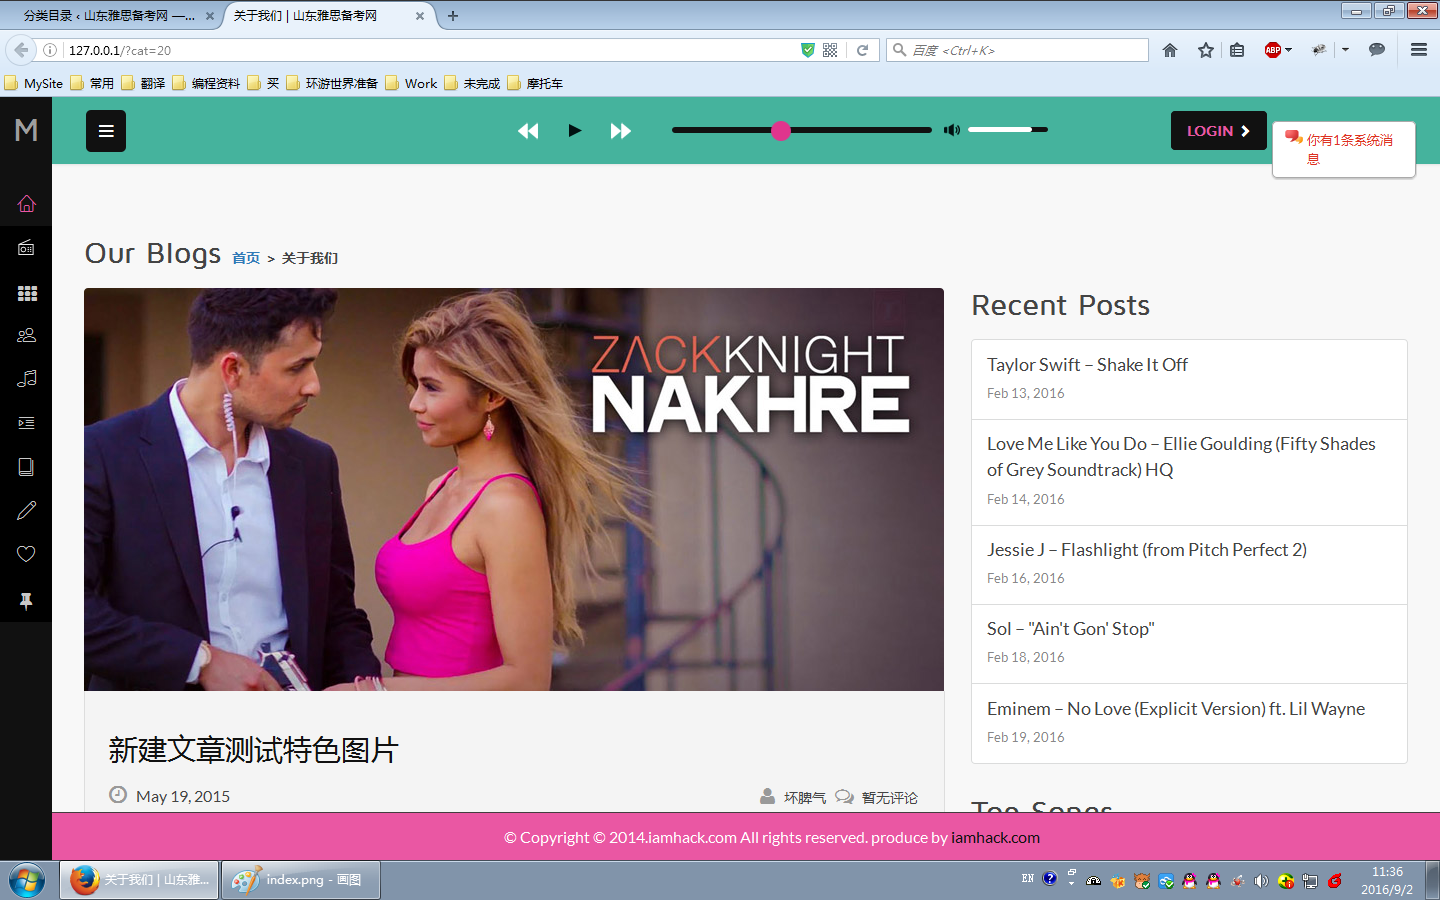Close the 分类目录 tab
This screenshot has width=1440, height=900.
[x=210, y=16]
